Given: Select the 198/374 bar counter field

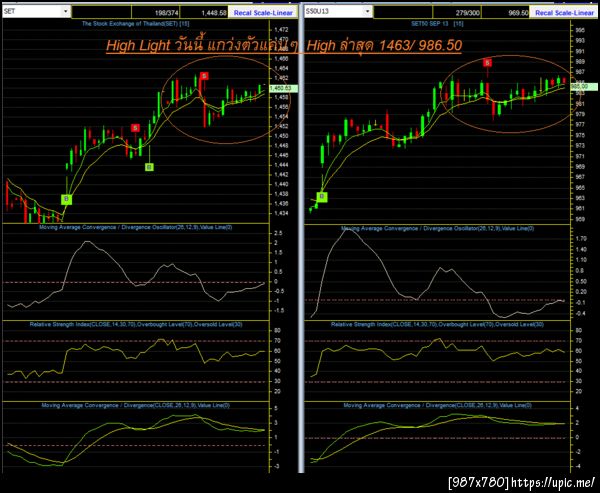Looking at the screenshot, I should coord(155,13).
